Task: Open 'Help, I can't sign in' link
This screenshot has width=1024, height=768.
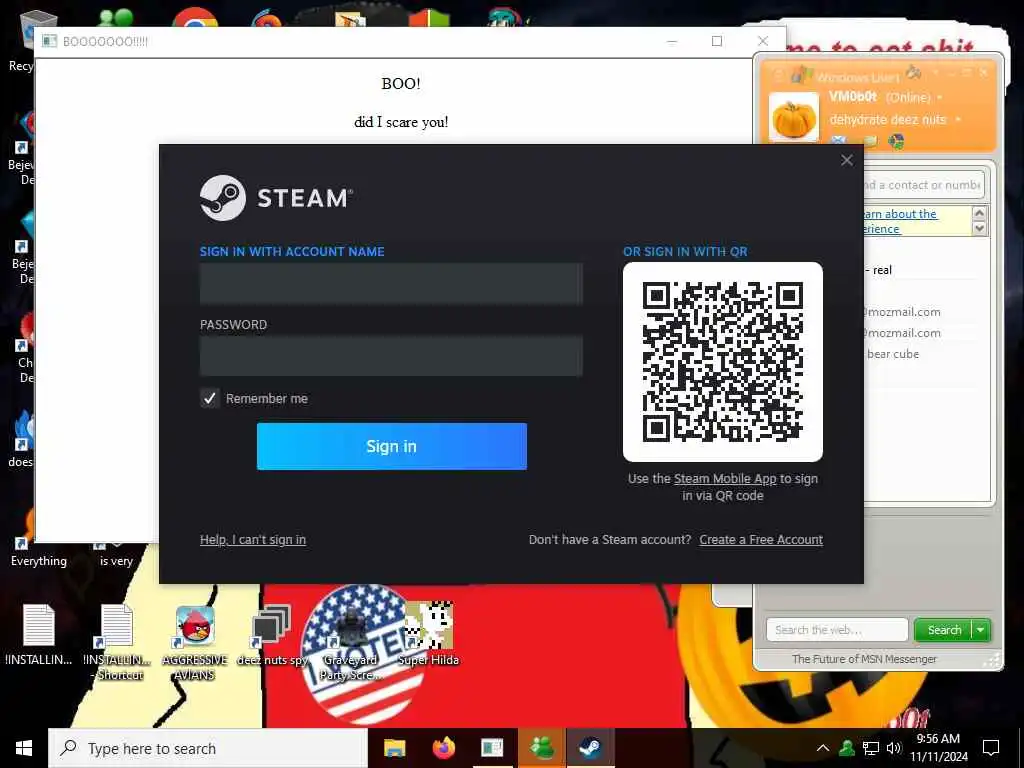Action: pos(253,539)
